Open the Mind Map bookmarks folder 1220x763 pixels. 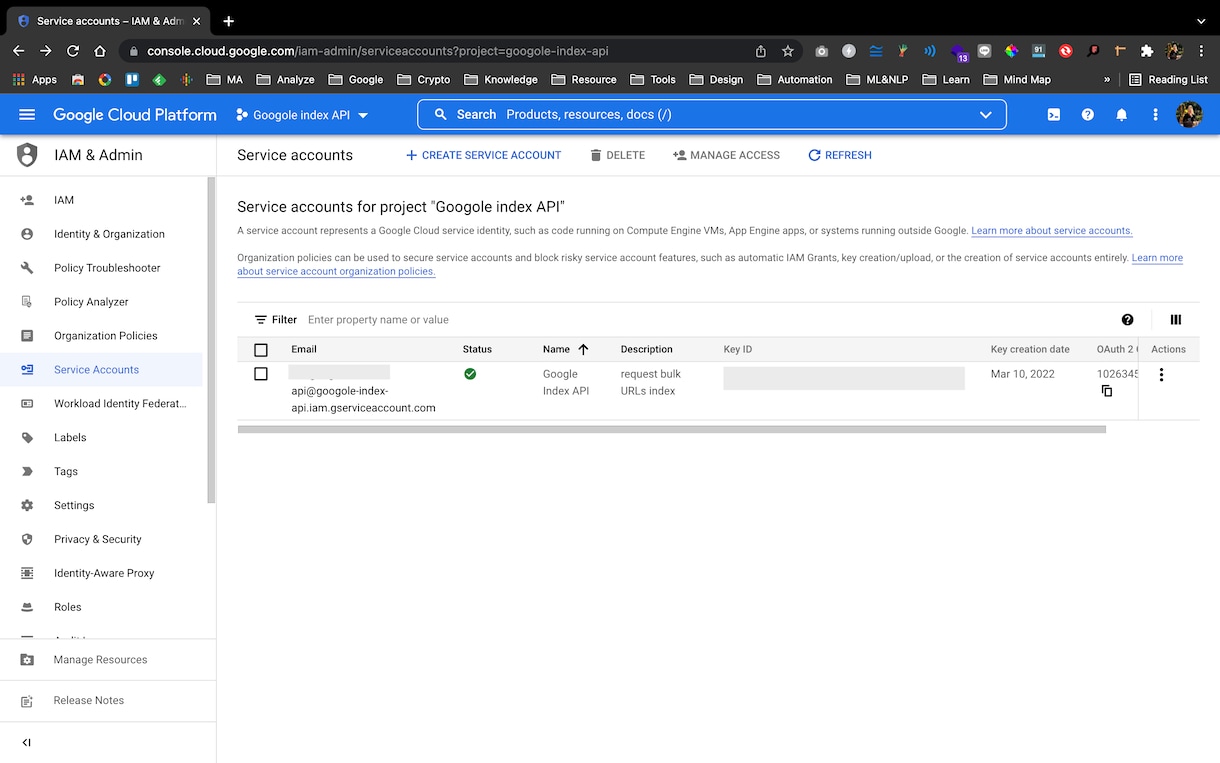pyautogui.click(x=1017, y=80)
